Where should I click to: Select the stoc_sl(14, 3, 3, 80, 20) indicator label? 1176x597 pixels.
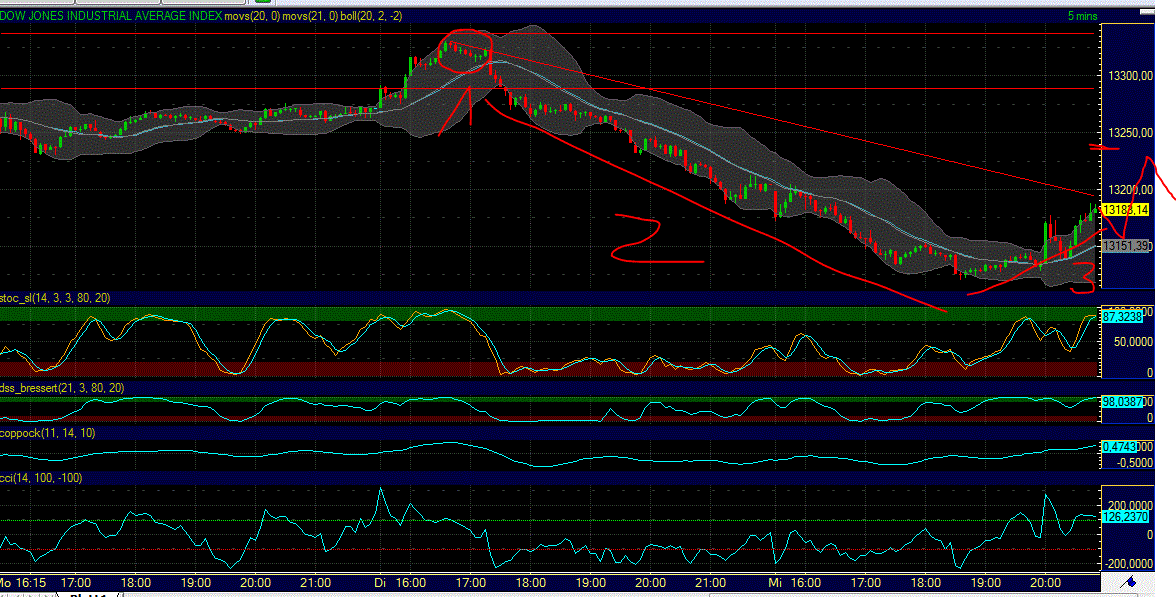(x=55, y=297)
